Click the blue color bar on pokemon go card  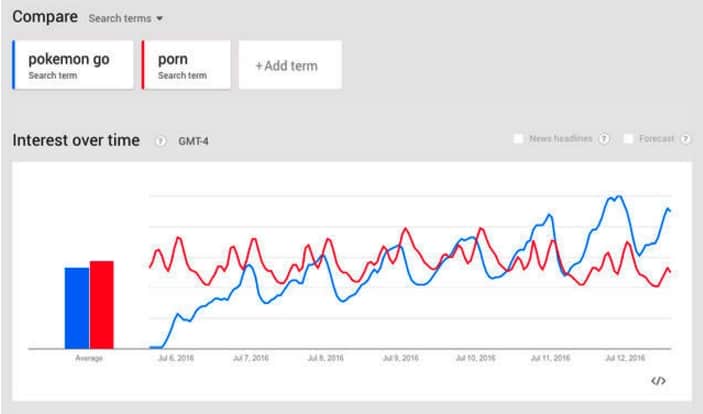tap(14, 65)
